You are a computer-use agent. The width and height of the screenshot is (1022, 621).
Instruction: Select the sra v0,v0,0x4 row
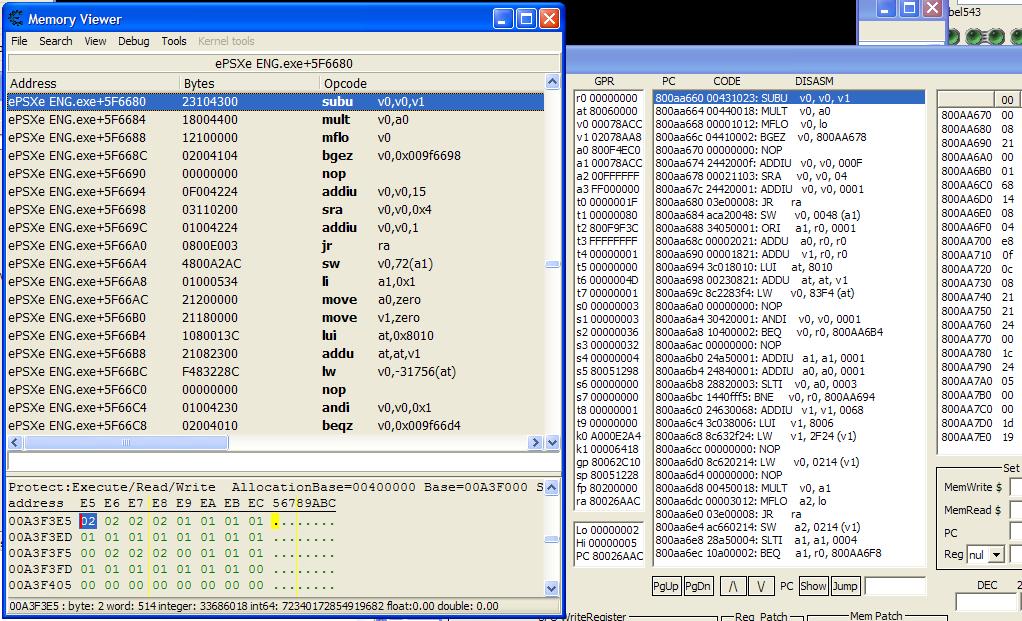(x=275, y=210)
